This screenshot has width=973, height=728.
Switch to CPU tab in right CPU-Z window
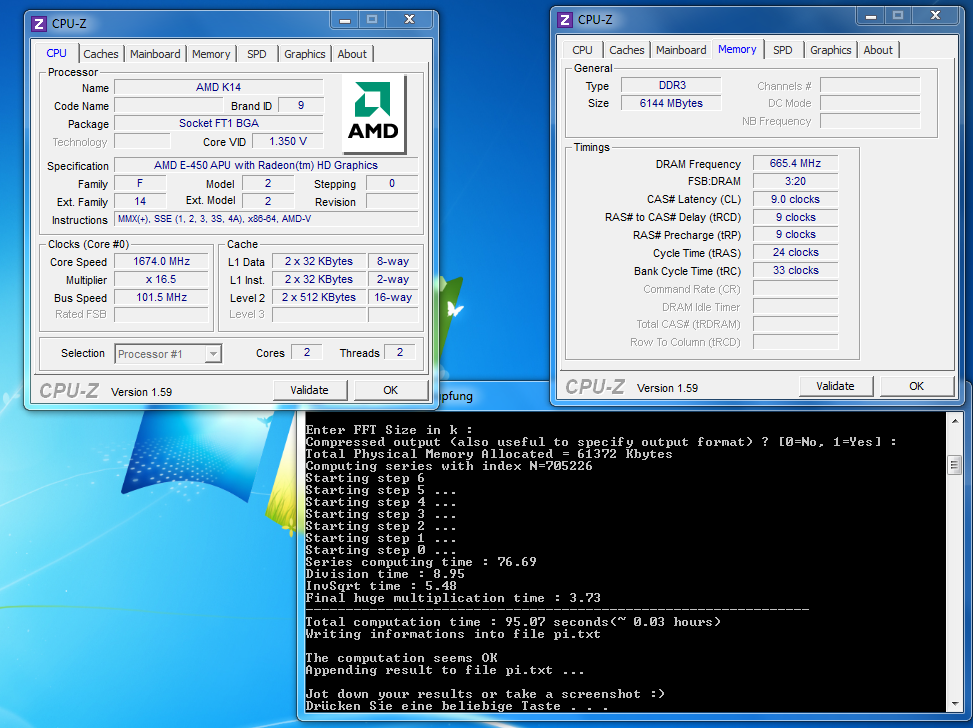pyautogui.click(x=582, y=50)
